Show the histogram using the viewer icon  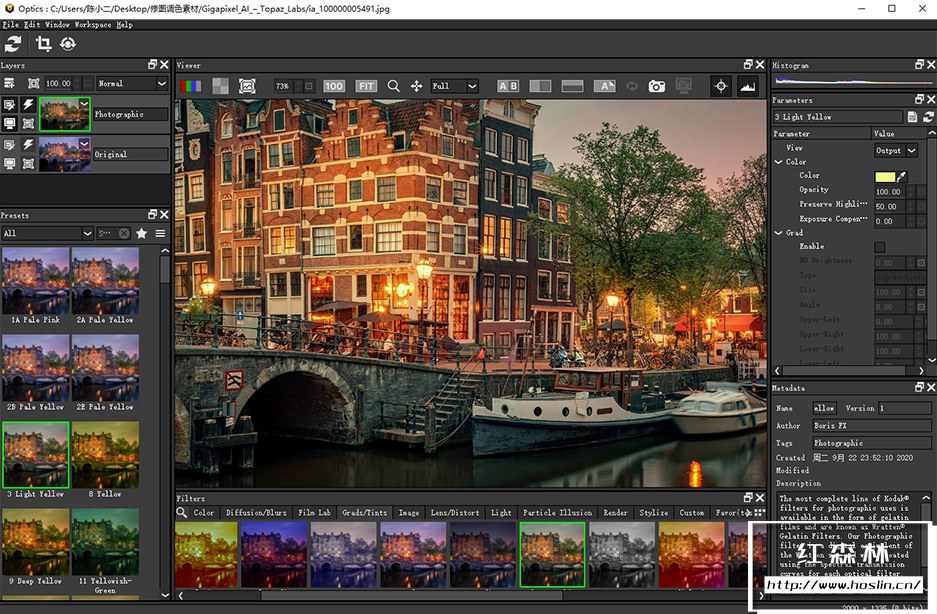click(747, 86)
